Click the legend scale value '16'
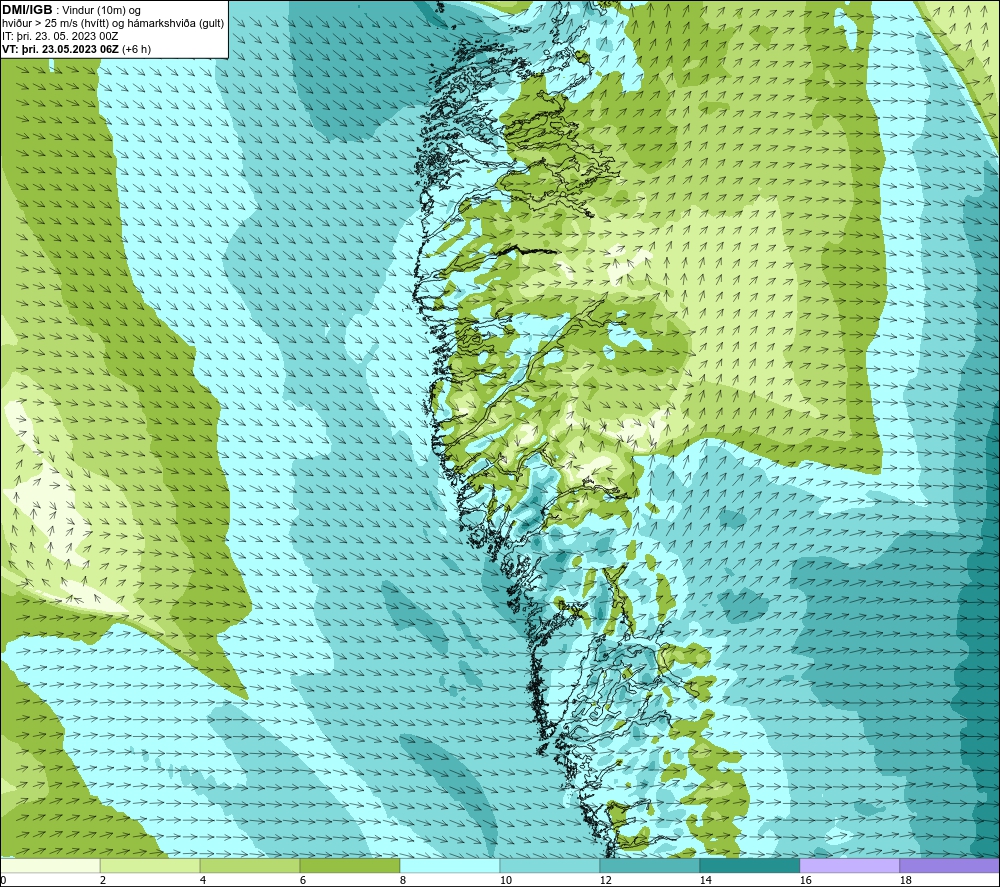Screen dimensions: 1000x887 [805, 880]
